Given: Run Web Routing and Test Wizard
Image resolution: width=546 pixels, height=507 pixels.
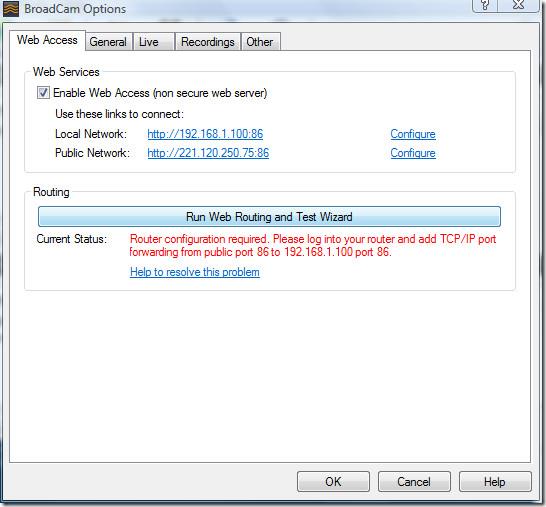Looking at the screenshot, I should (269, 217).
